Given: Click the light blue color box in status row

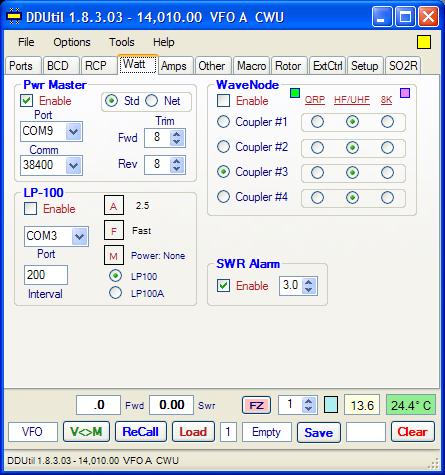Looking at the screenshot, I should coord(331,405).
